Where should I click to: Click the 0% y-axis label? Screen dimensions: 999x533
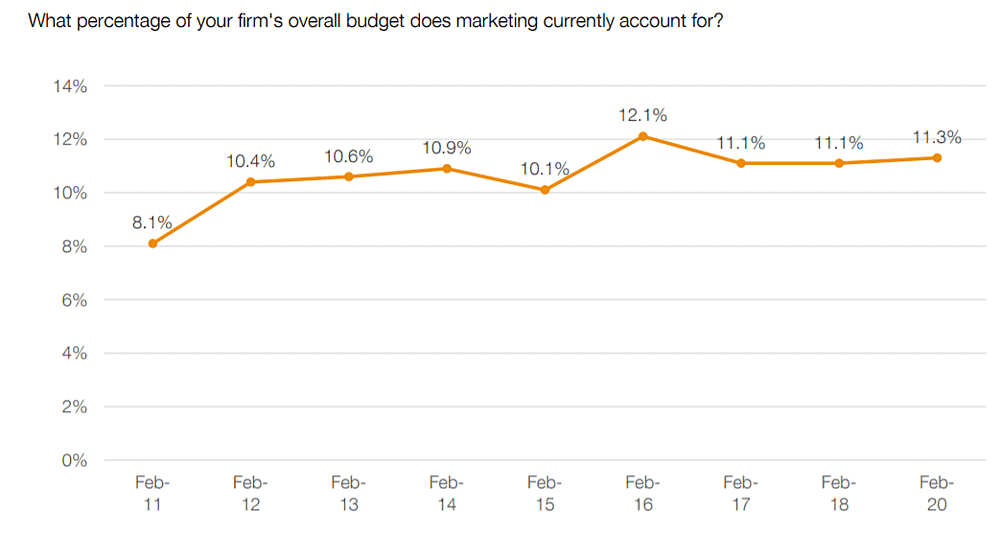point(74,461)
